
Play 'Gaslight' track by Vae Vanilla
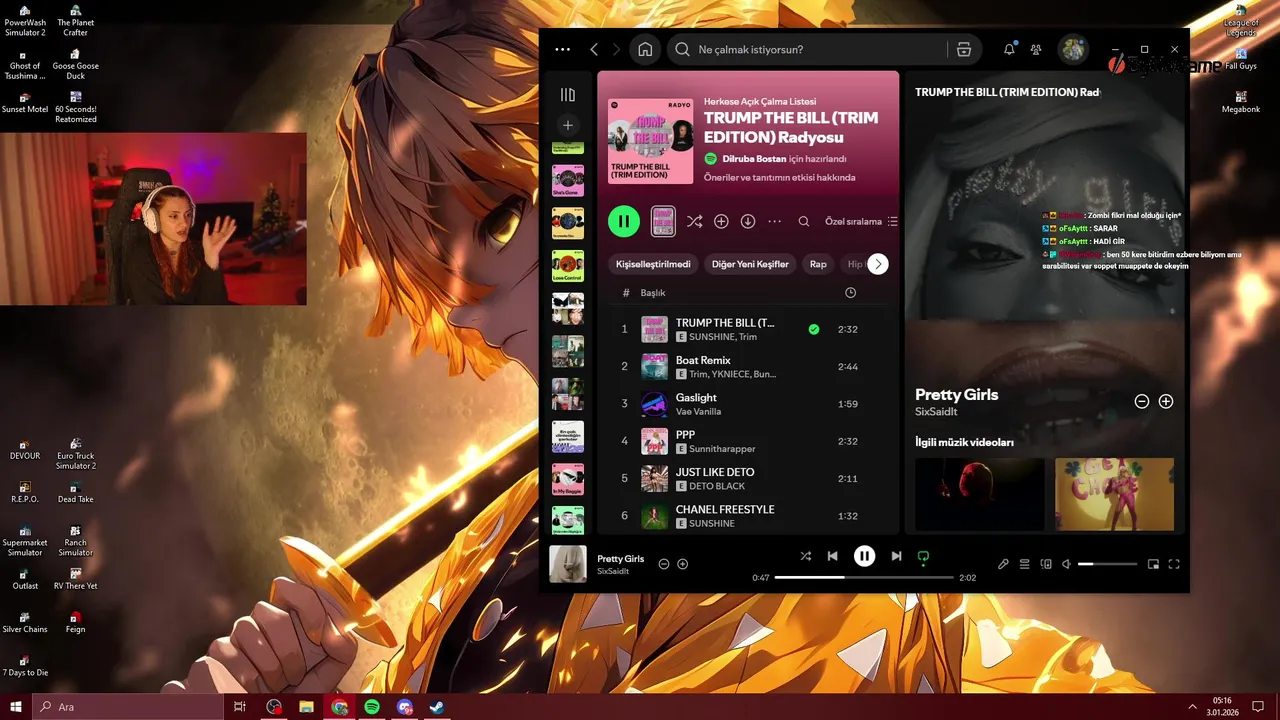(x=748, y=404)
